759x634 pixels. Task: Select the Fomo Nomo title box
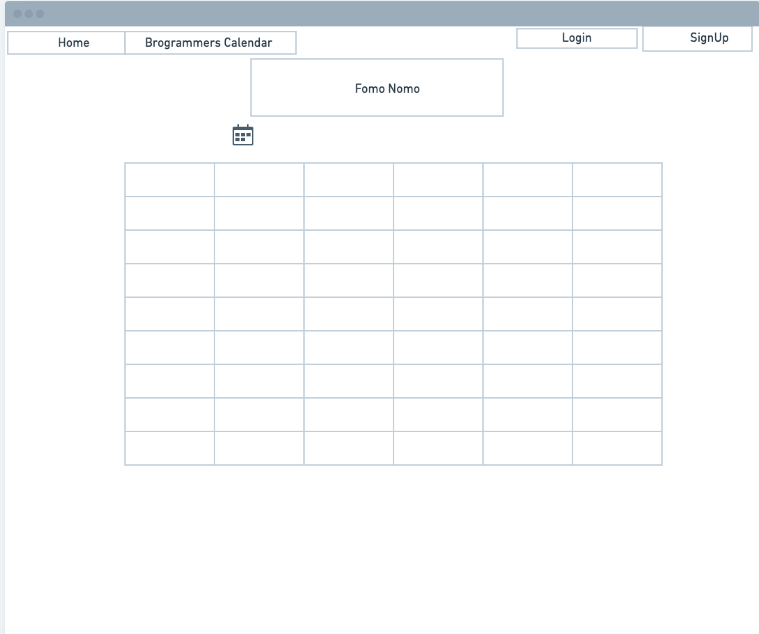pos(377,88)
